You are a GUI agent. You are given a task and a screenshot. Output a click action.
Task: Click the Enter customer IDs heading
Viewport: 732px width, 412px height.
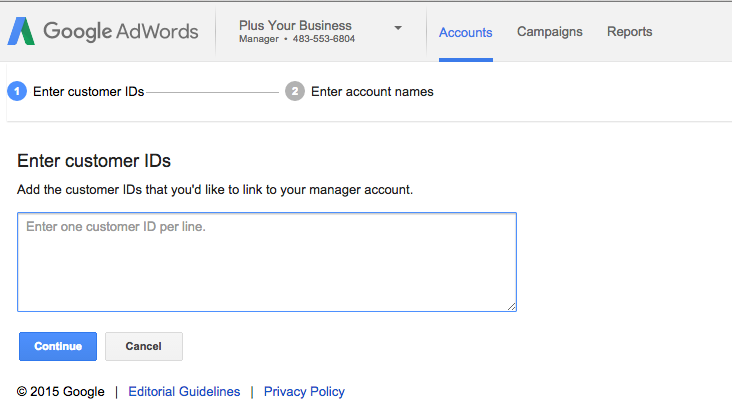(94, 161)
